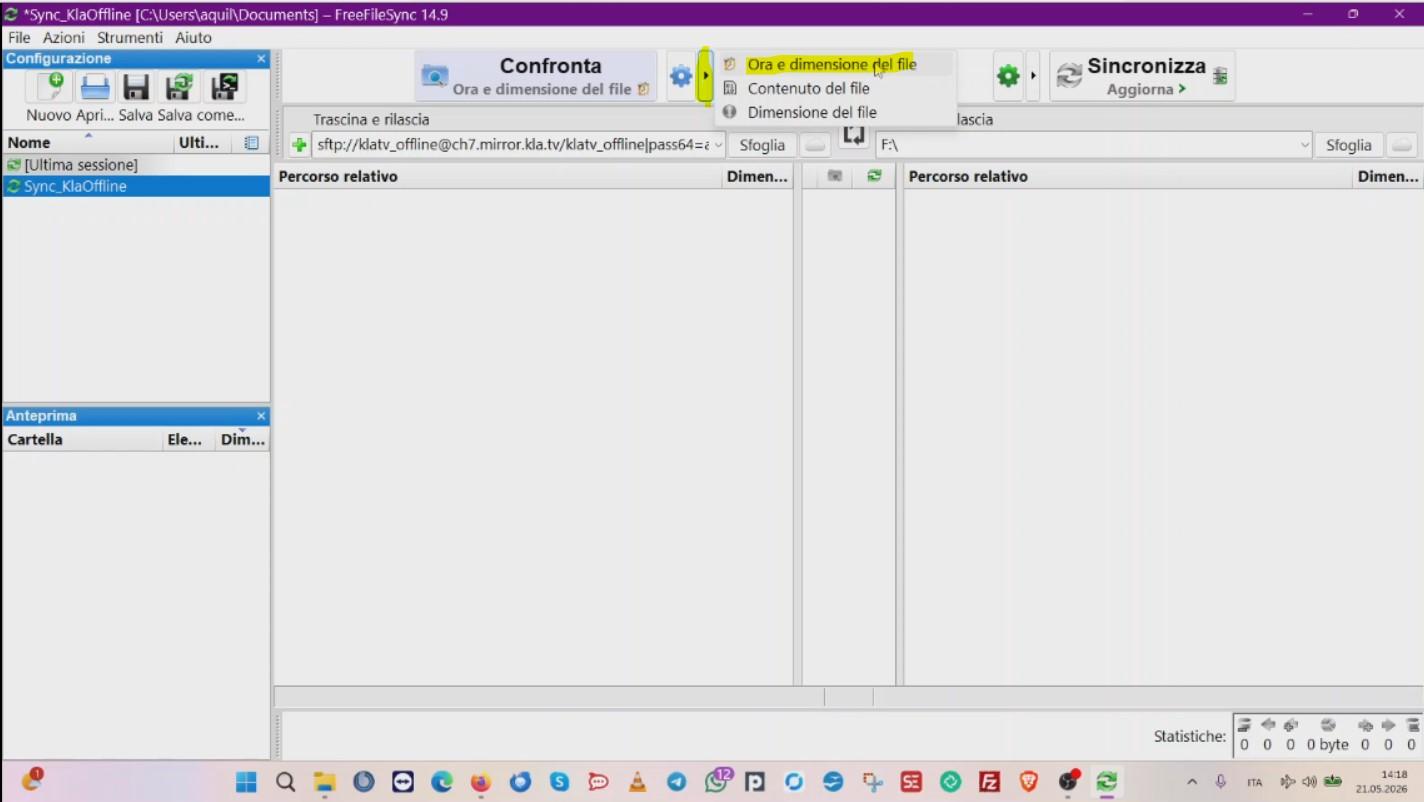Open Skype from taskbar
This screenshot has width=1424, height=802.
[x=559, y=782]
